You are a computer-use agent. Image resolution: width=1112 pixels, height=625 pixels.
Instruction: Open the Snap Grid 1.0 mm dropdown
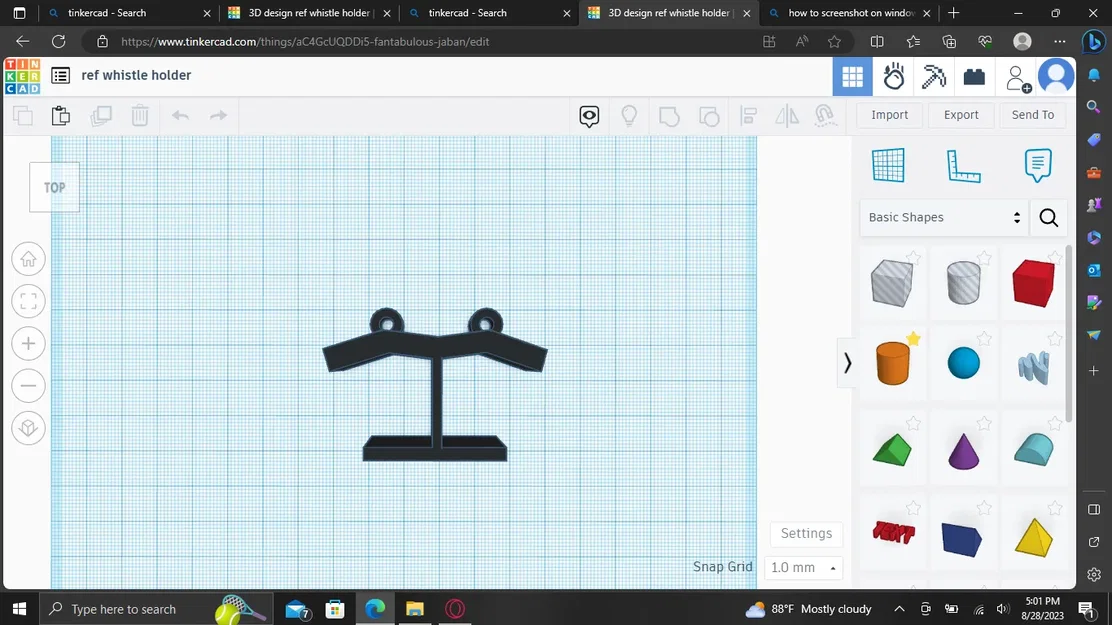[x=804, y=568]
